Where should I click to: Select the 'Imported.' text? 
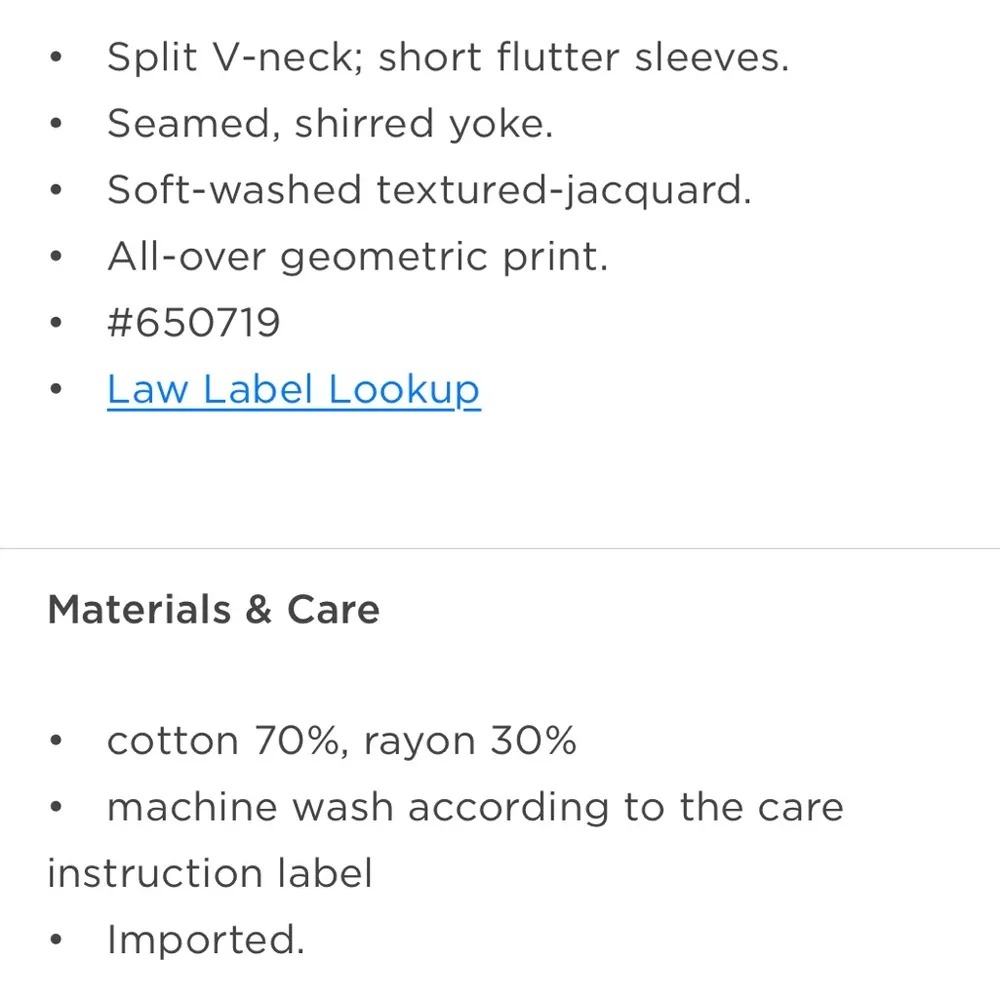pos(205,939)
